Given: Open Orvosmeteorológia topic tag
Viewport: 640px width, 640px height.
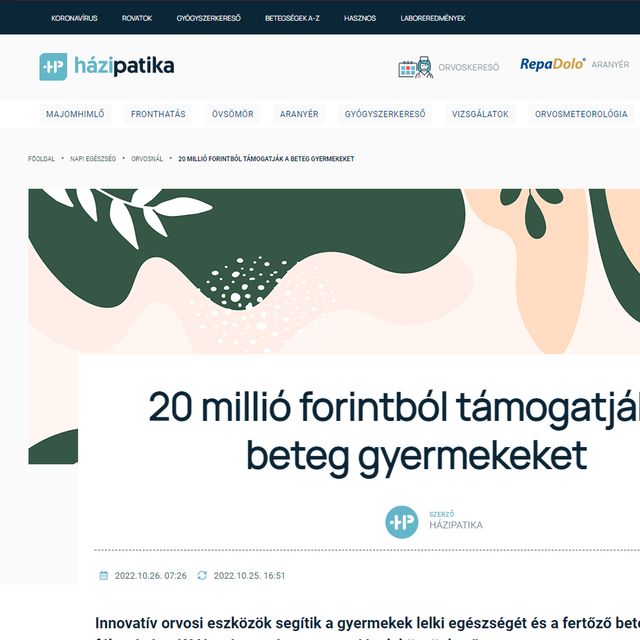Looking at the screenshot, I should click(x=581, y=114).
